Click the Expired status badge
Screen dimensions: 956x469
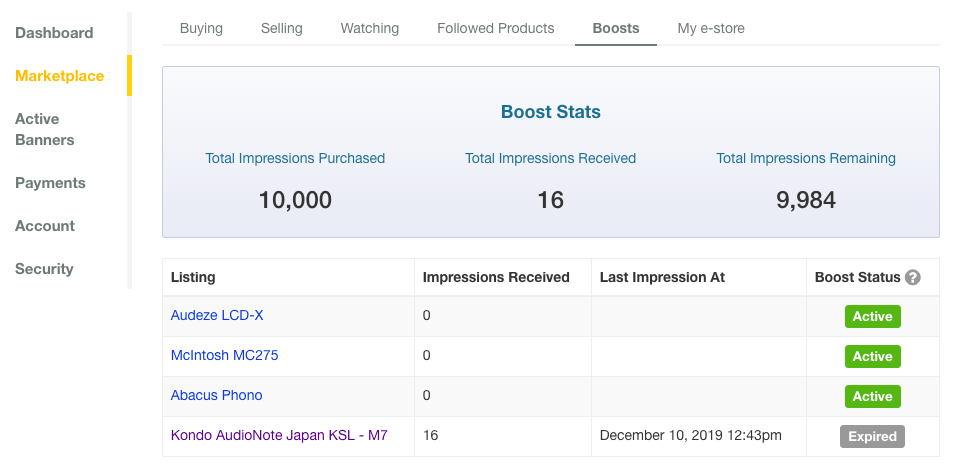[872, 437]
